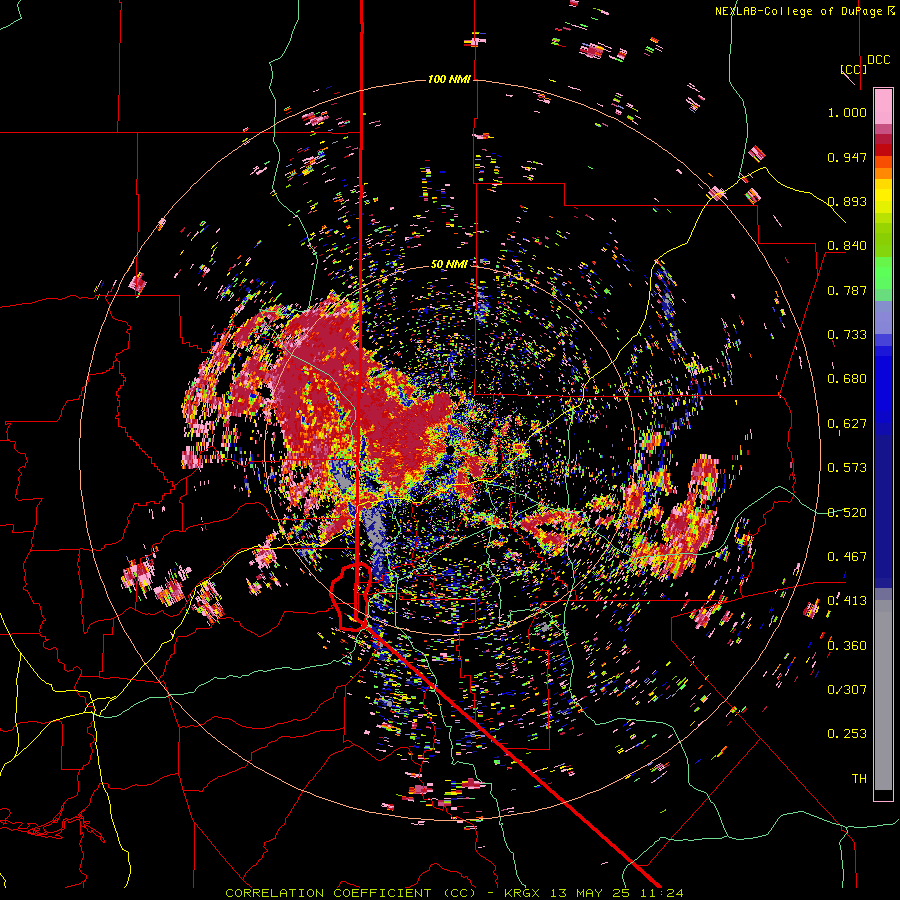Click the pink top segment of the color bar
900x900 pixels.
[x=883, y=106]
